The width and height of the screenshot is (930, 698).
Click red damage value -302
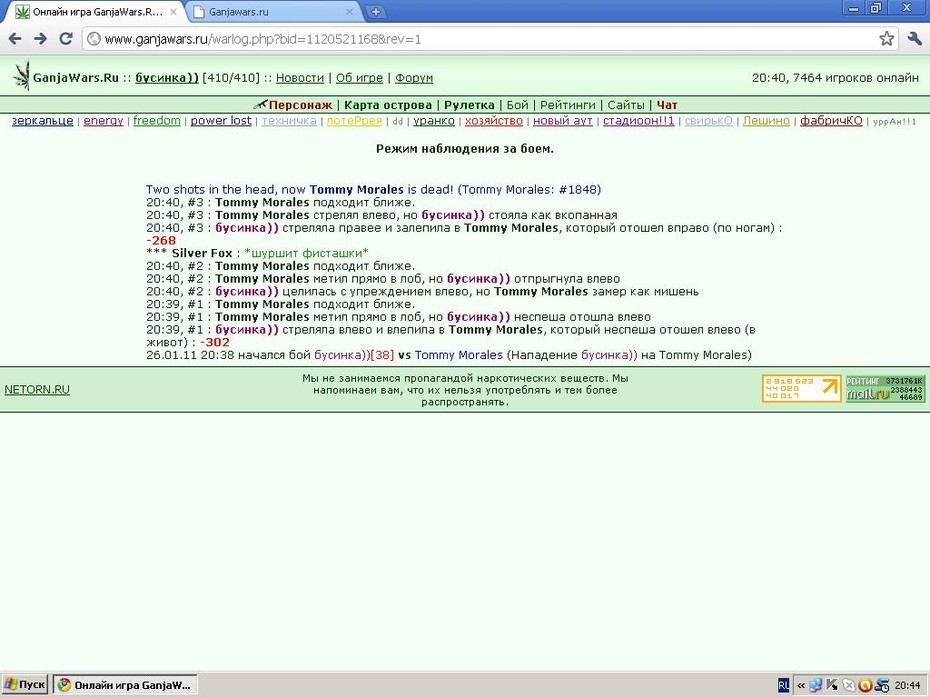pyautogui.click(x=215, y=342)
